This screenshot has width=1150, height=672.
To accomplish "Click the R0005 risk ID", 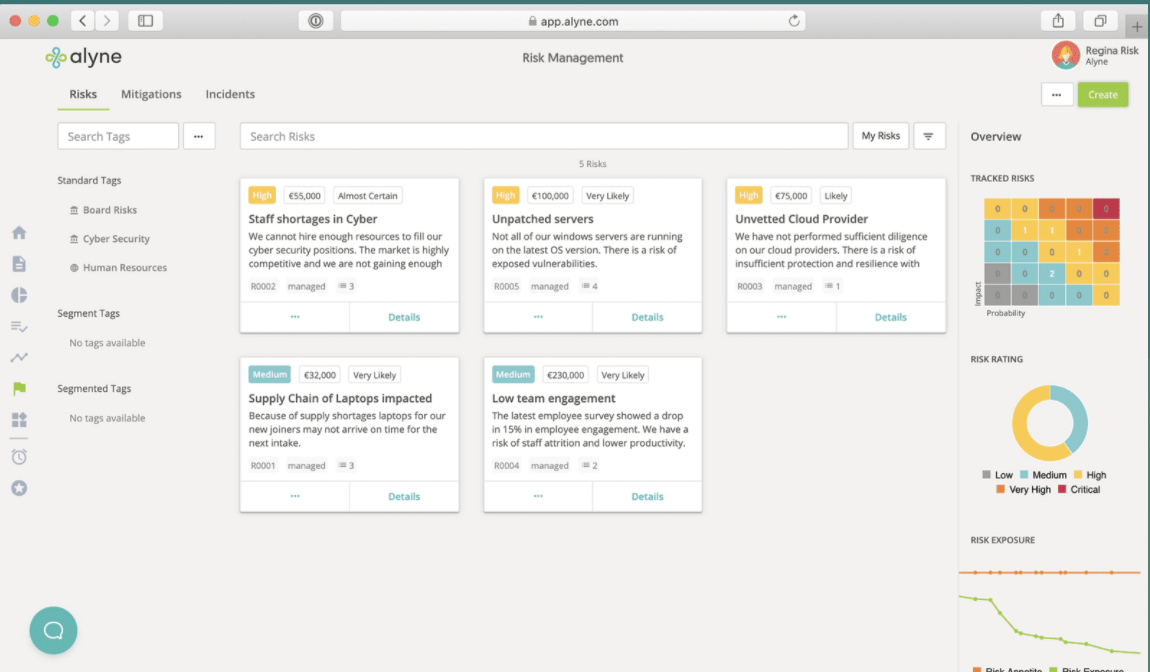I will coord(506,286).
